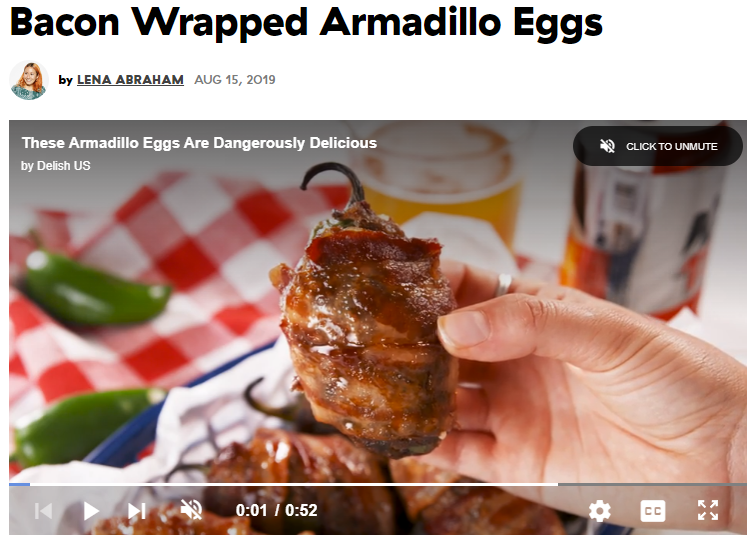
Task: Skip to the next video
Action: coord(137,511)
